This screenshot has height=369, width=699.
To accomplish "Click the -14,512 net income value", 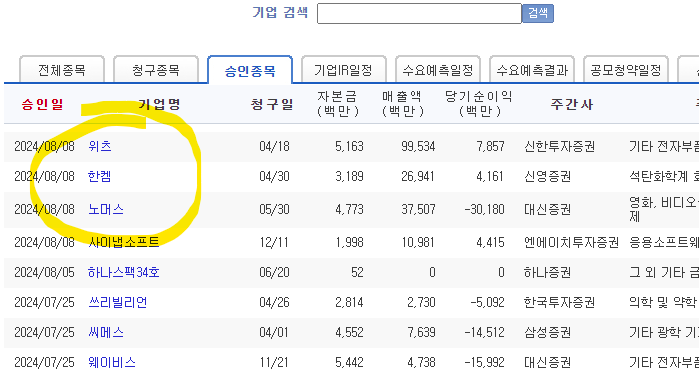I will pyautogui.click(x=485, y=332).
